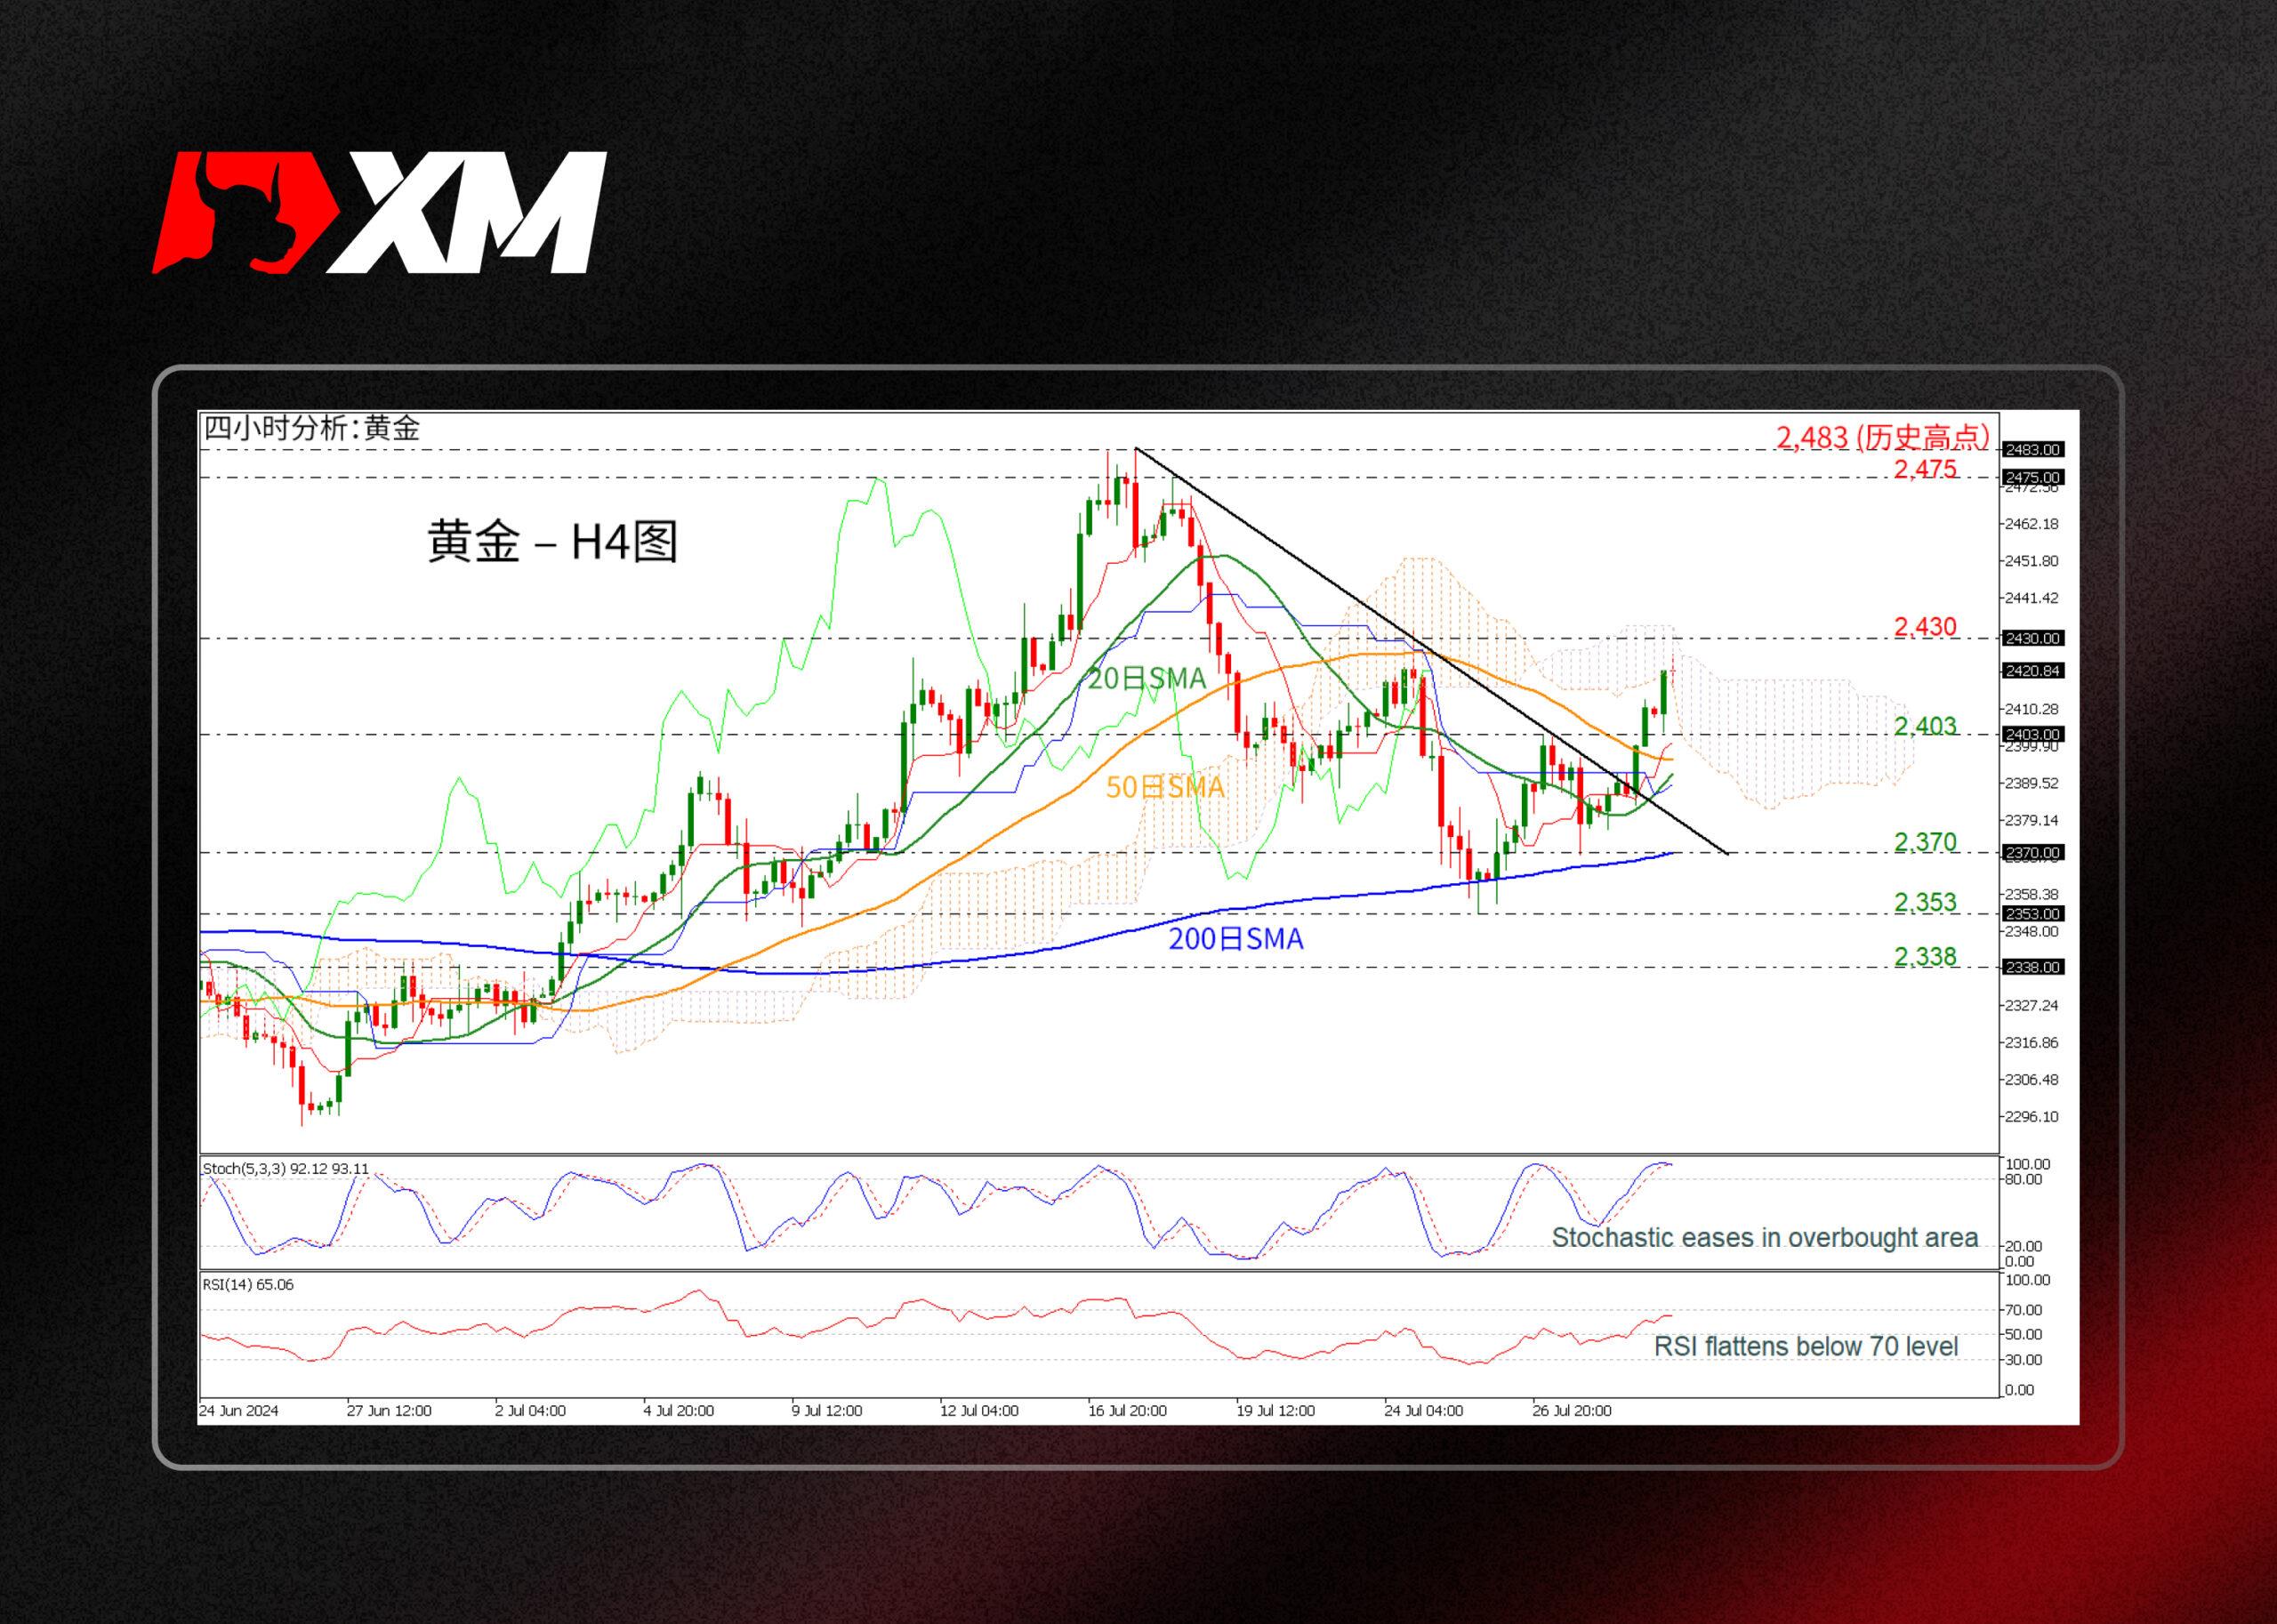Click the '2 Jul 04:00' time label
Screen dimensions: 2277x1624
pyautogui.click(x=530, y=1411)
